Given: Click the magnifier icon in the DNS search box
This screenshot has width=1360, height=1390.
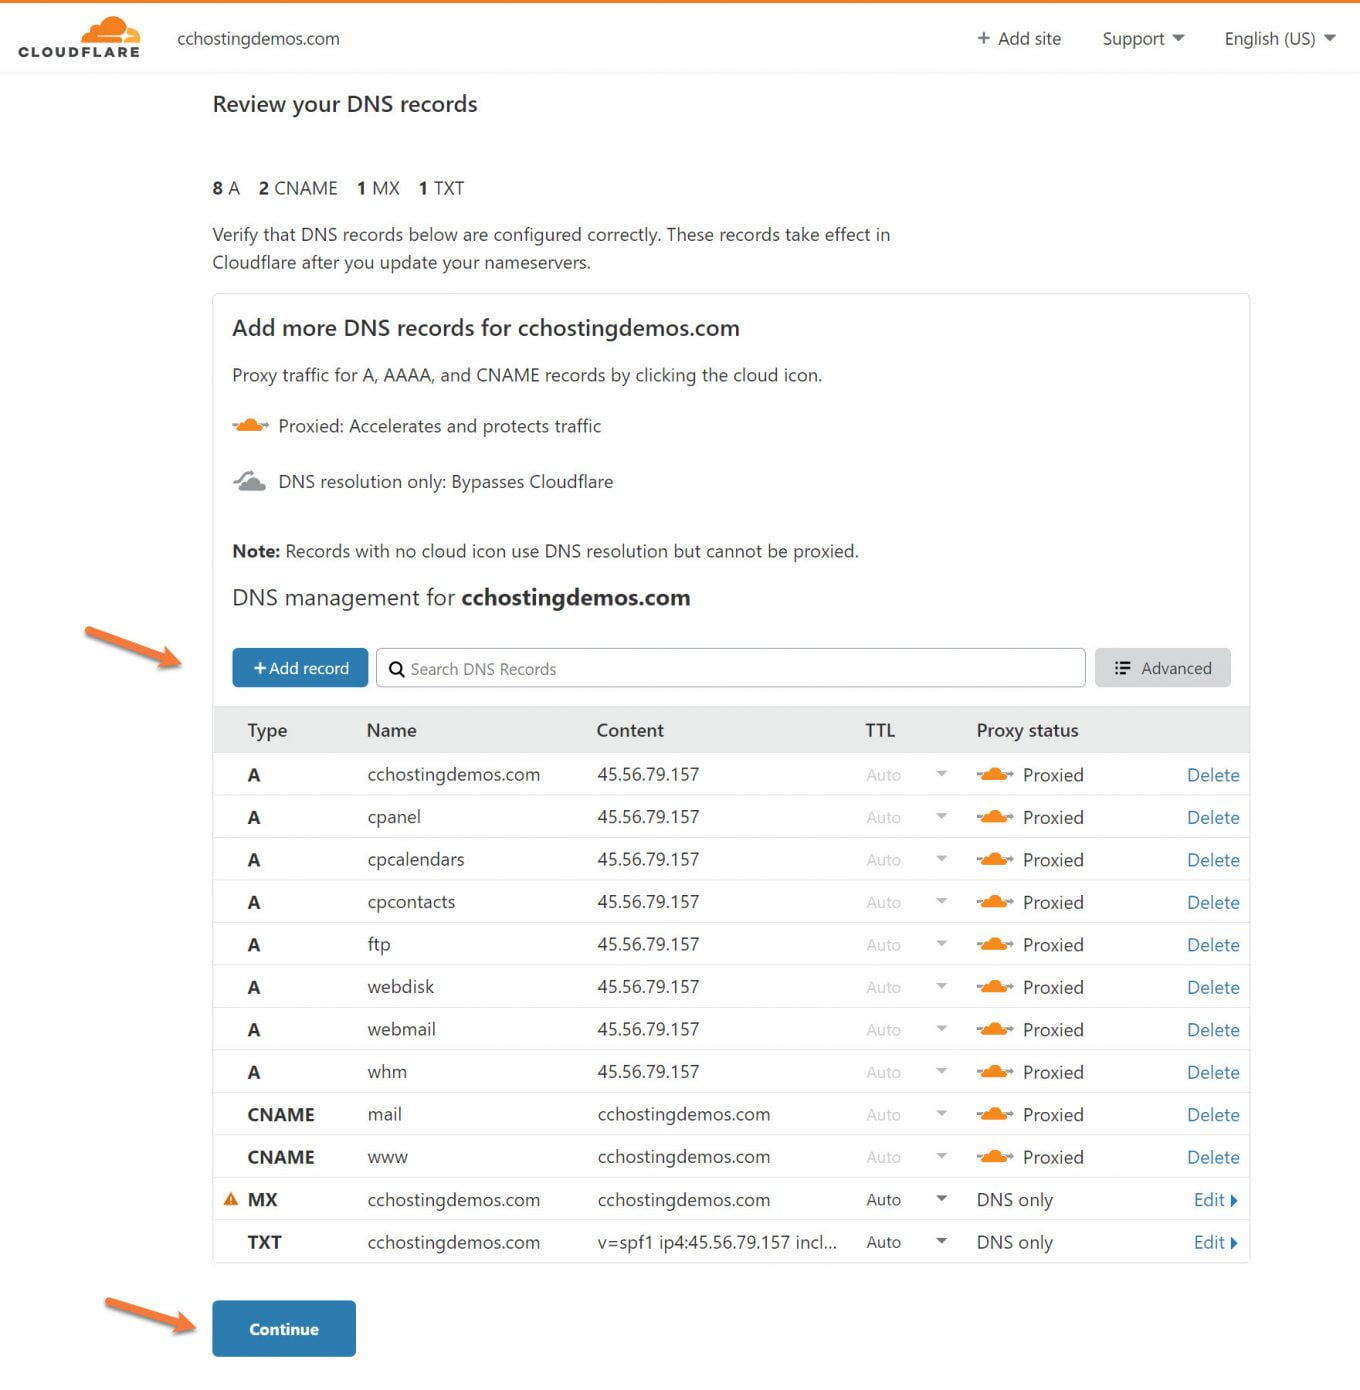Looking at the screenshot, I should [x=397, y=669].
